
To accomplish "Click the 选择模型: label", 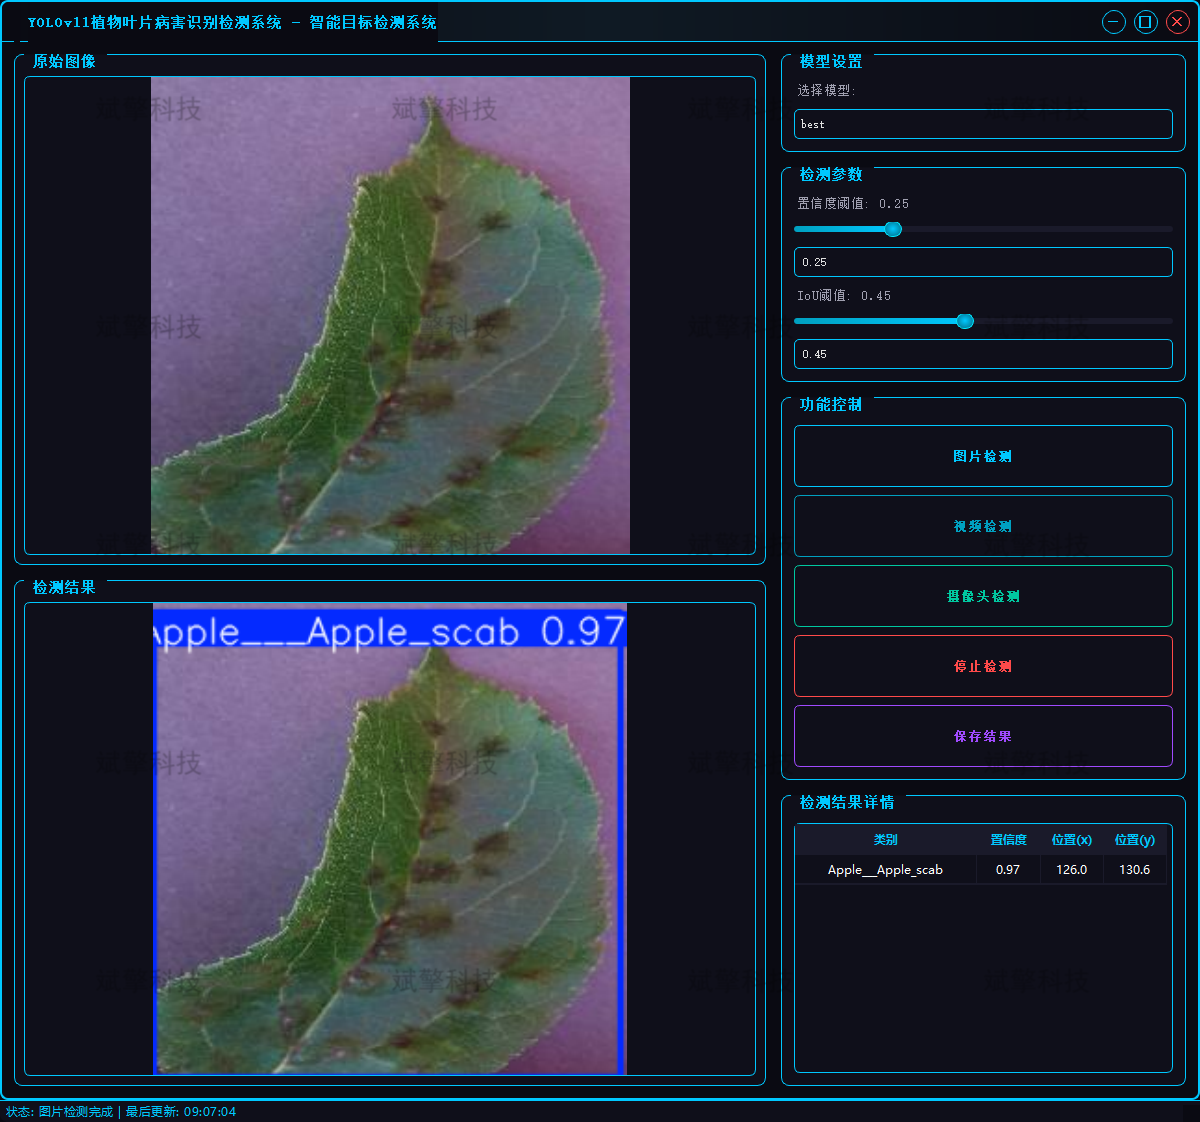I will pos(826,90).
